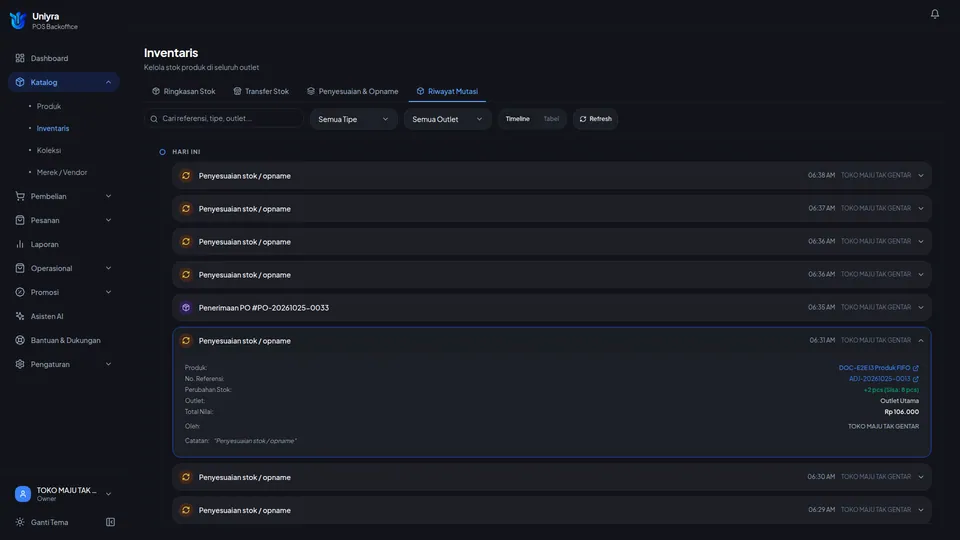Expand the 06:38 AM Penyesuaian stok entry
Screen dimensions: 960x540
point(552,175)
